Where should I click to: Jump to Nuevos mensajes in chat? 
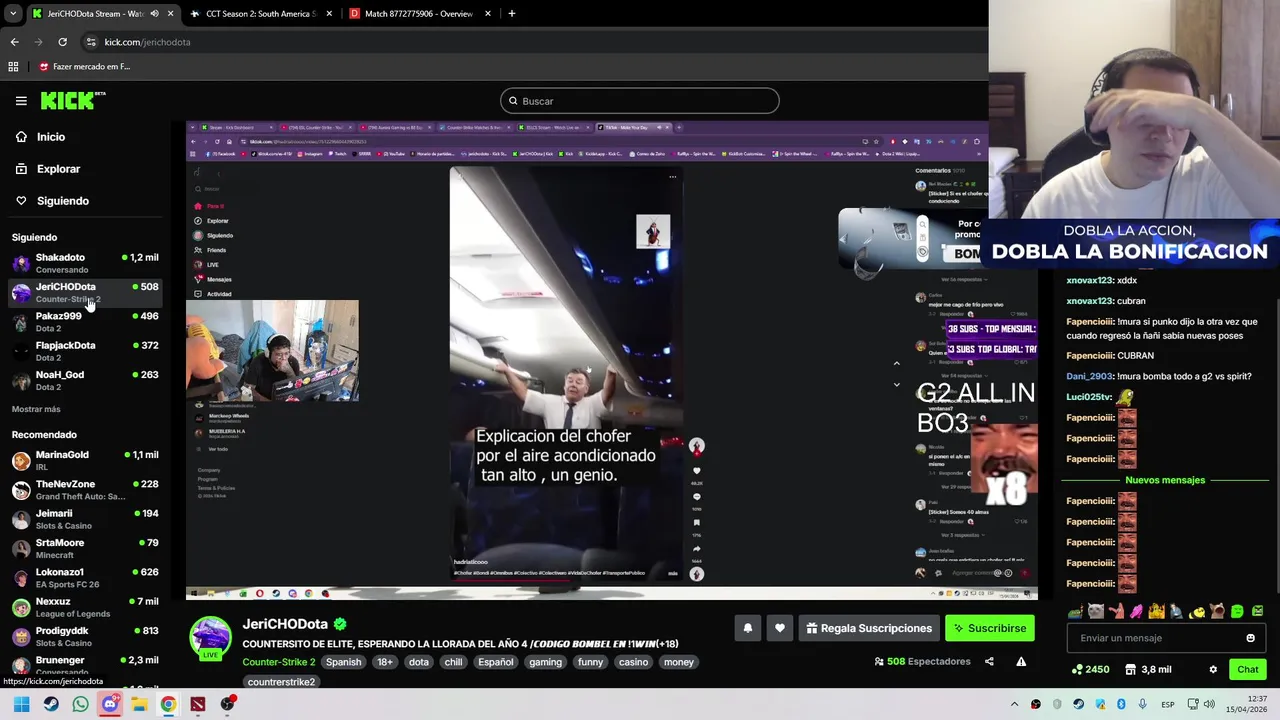pos(1165,480)
